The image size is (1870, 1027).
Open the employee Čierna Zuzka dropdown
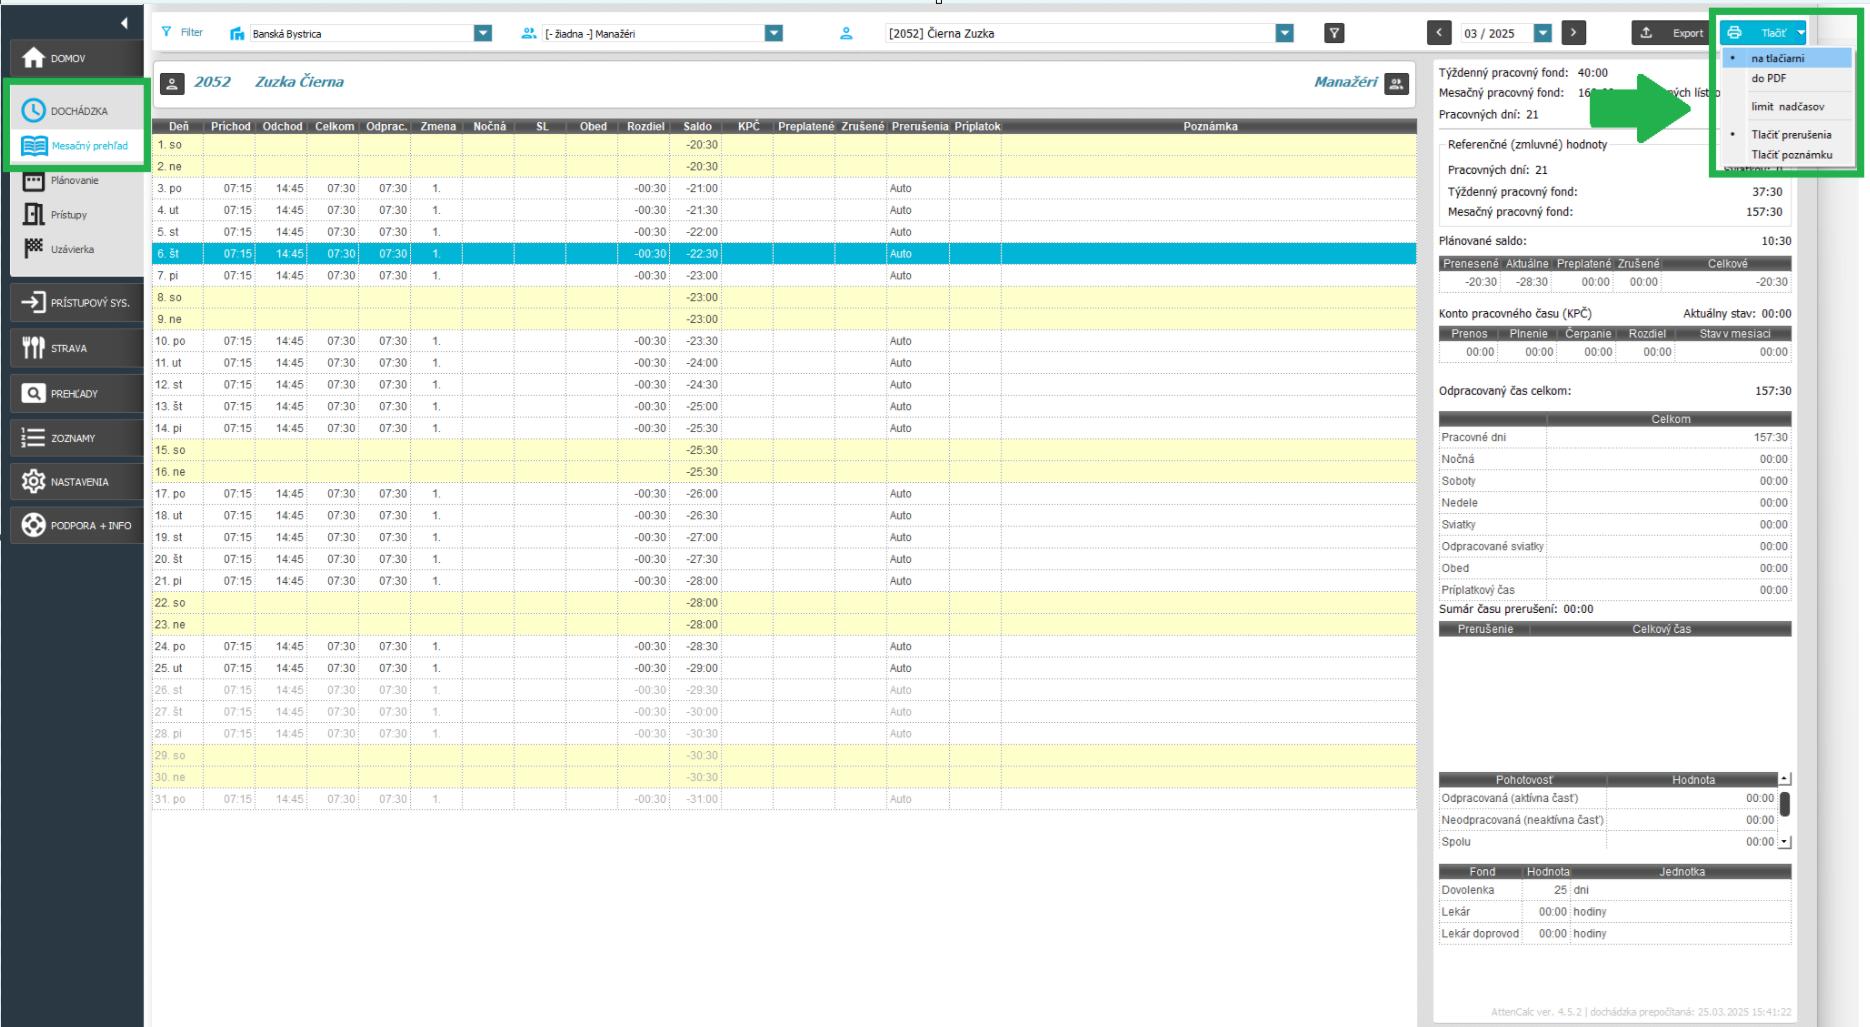coord(1284,33)
